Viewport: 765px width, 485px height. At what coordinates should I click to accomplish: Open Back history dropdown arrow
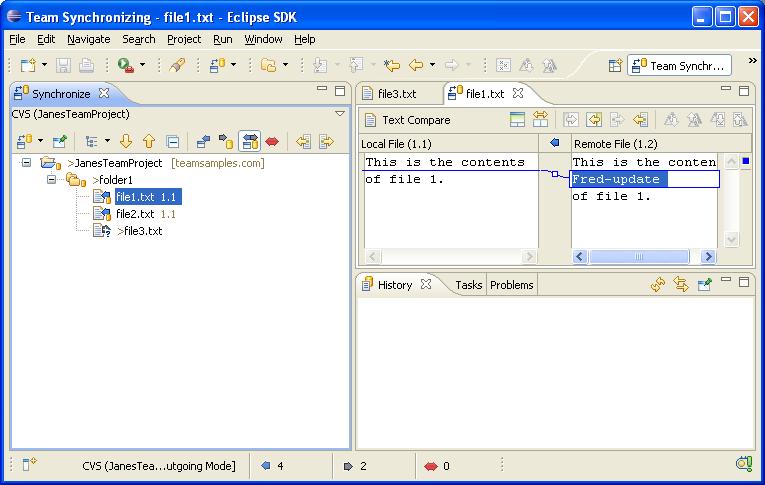tap(432, 64)
